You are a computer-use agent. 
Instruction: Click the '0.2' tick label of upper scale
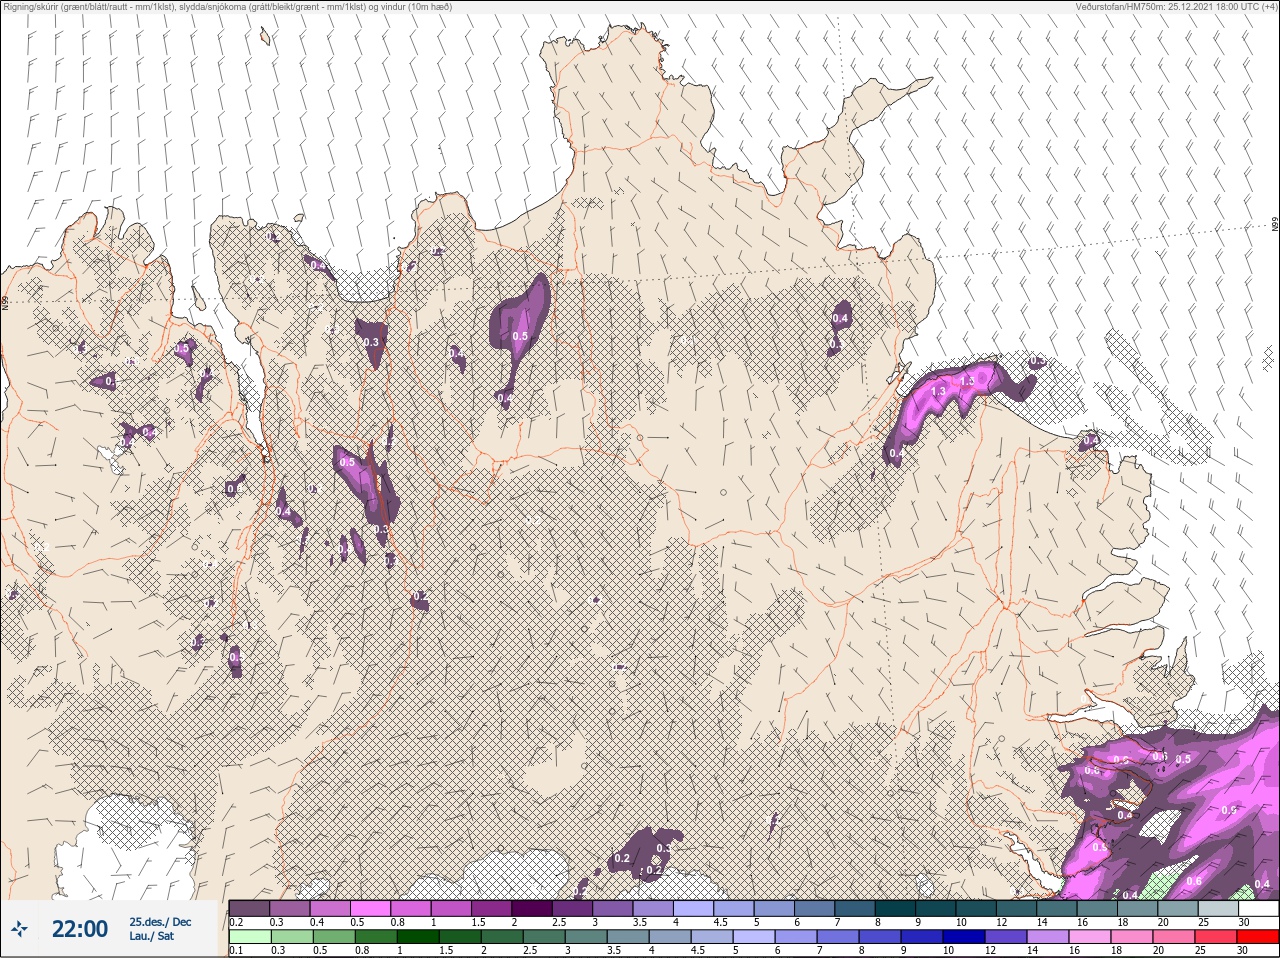coord(236,922)
